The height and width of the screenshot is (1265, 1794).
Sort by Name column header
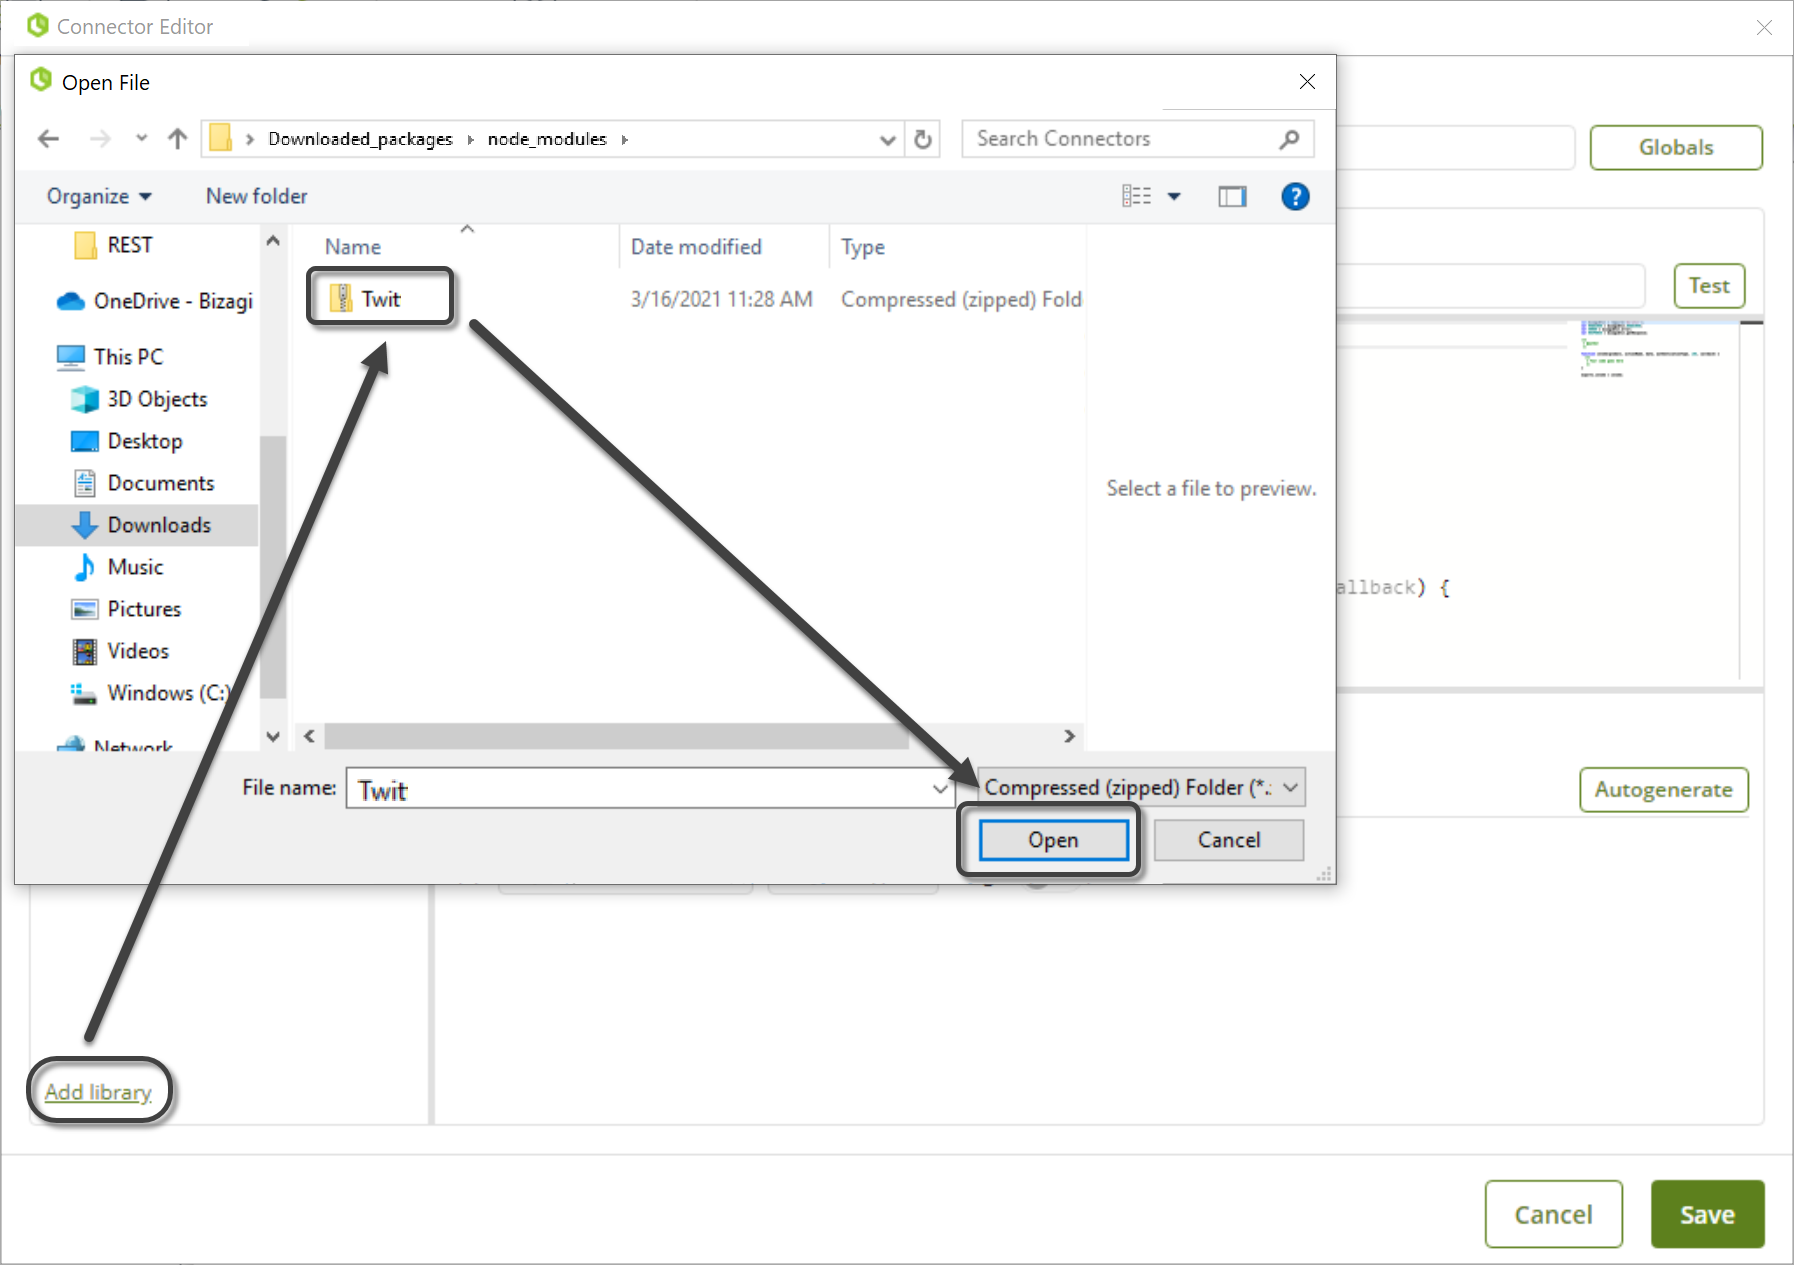pyautogui.click(x=353, y=247)
